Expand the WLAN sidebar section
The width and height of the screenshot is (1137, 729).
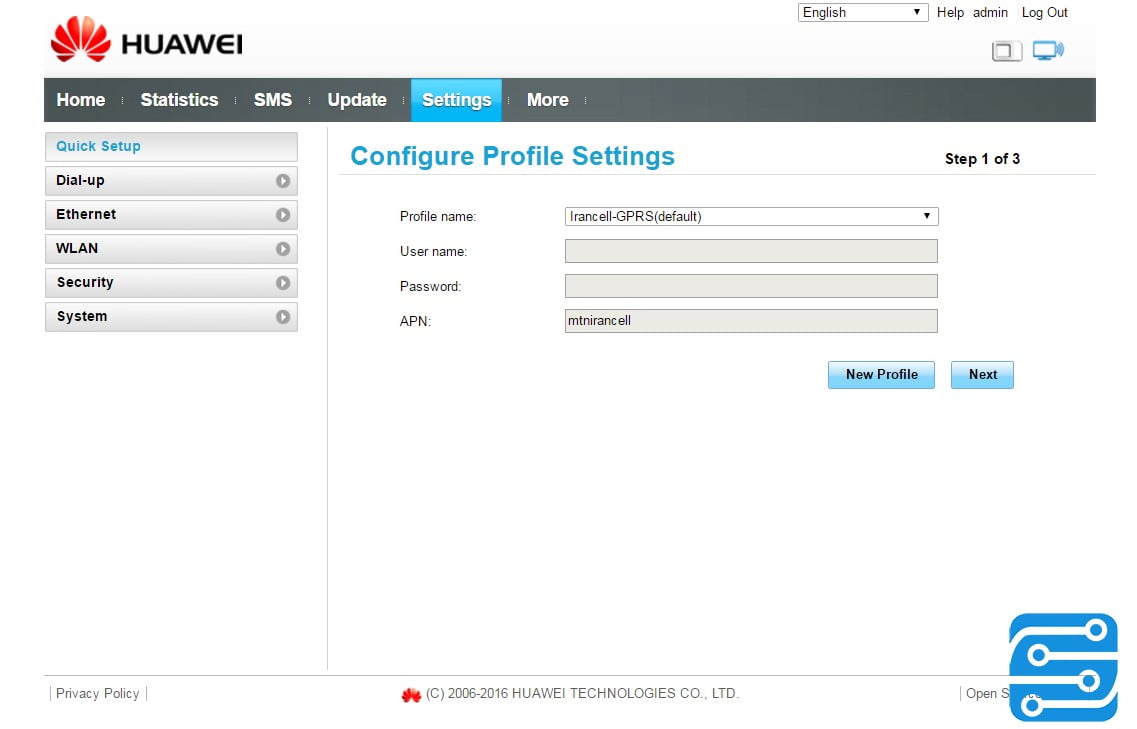click(171, 249)
